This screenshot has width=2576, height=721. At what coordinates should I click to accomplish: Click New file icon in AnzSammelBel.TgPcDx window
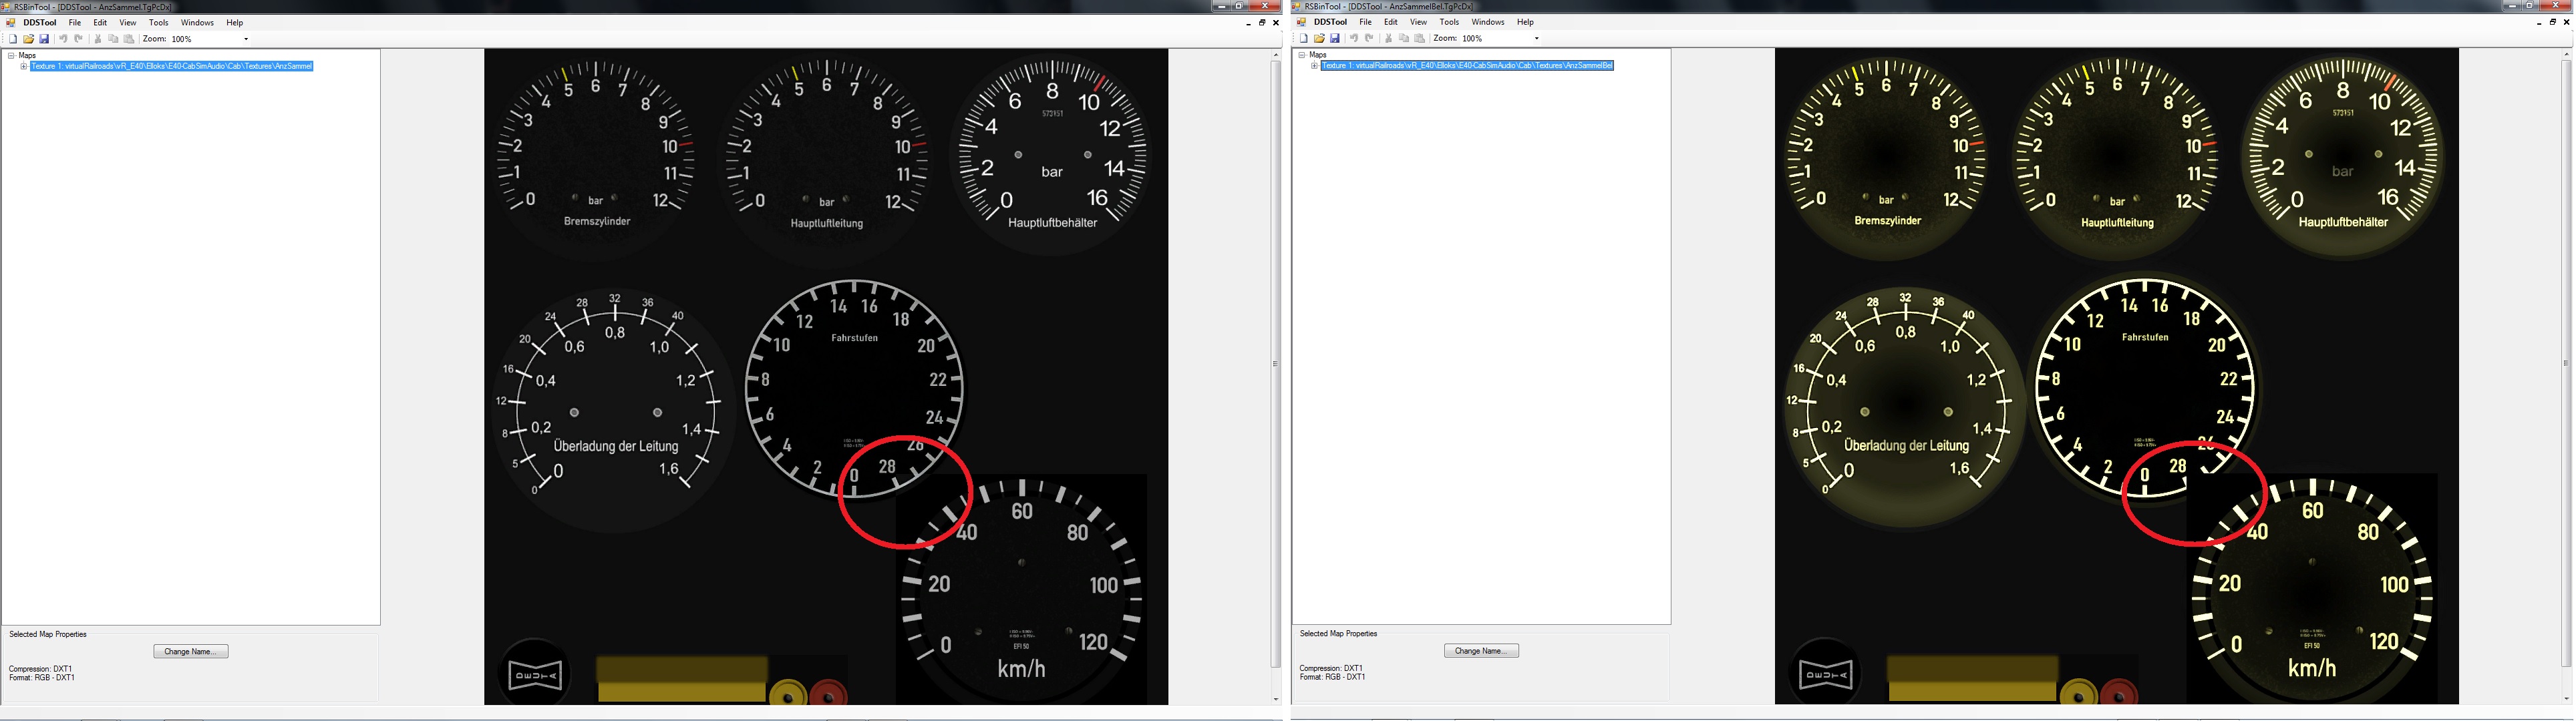(1304, 38)
